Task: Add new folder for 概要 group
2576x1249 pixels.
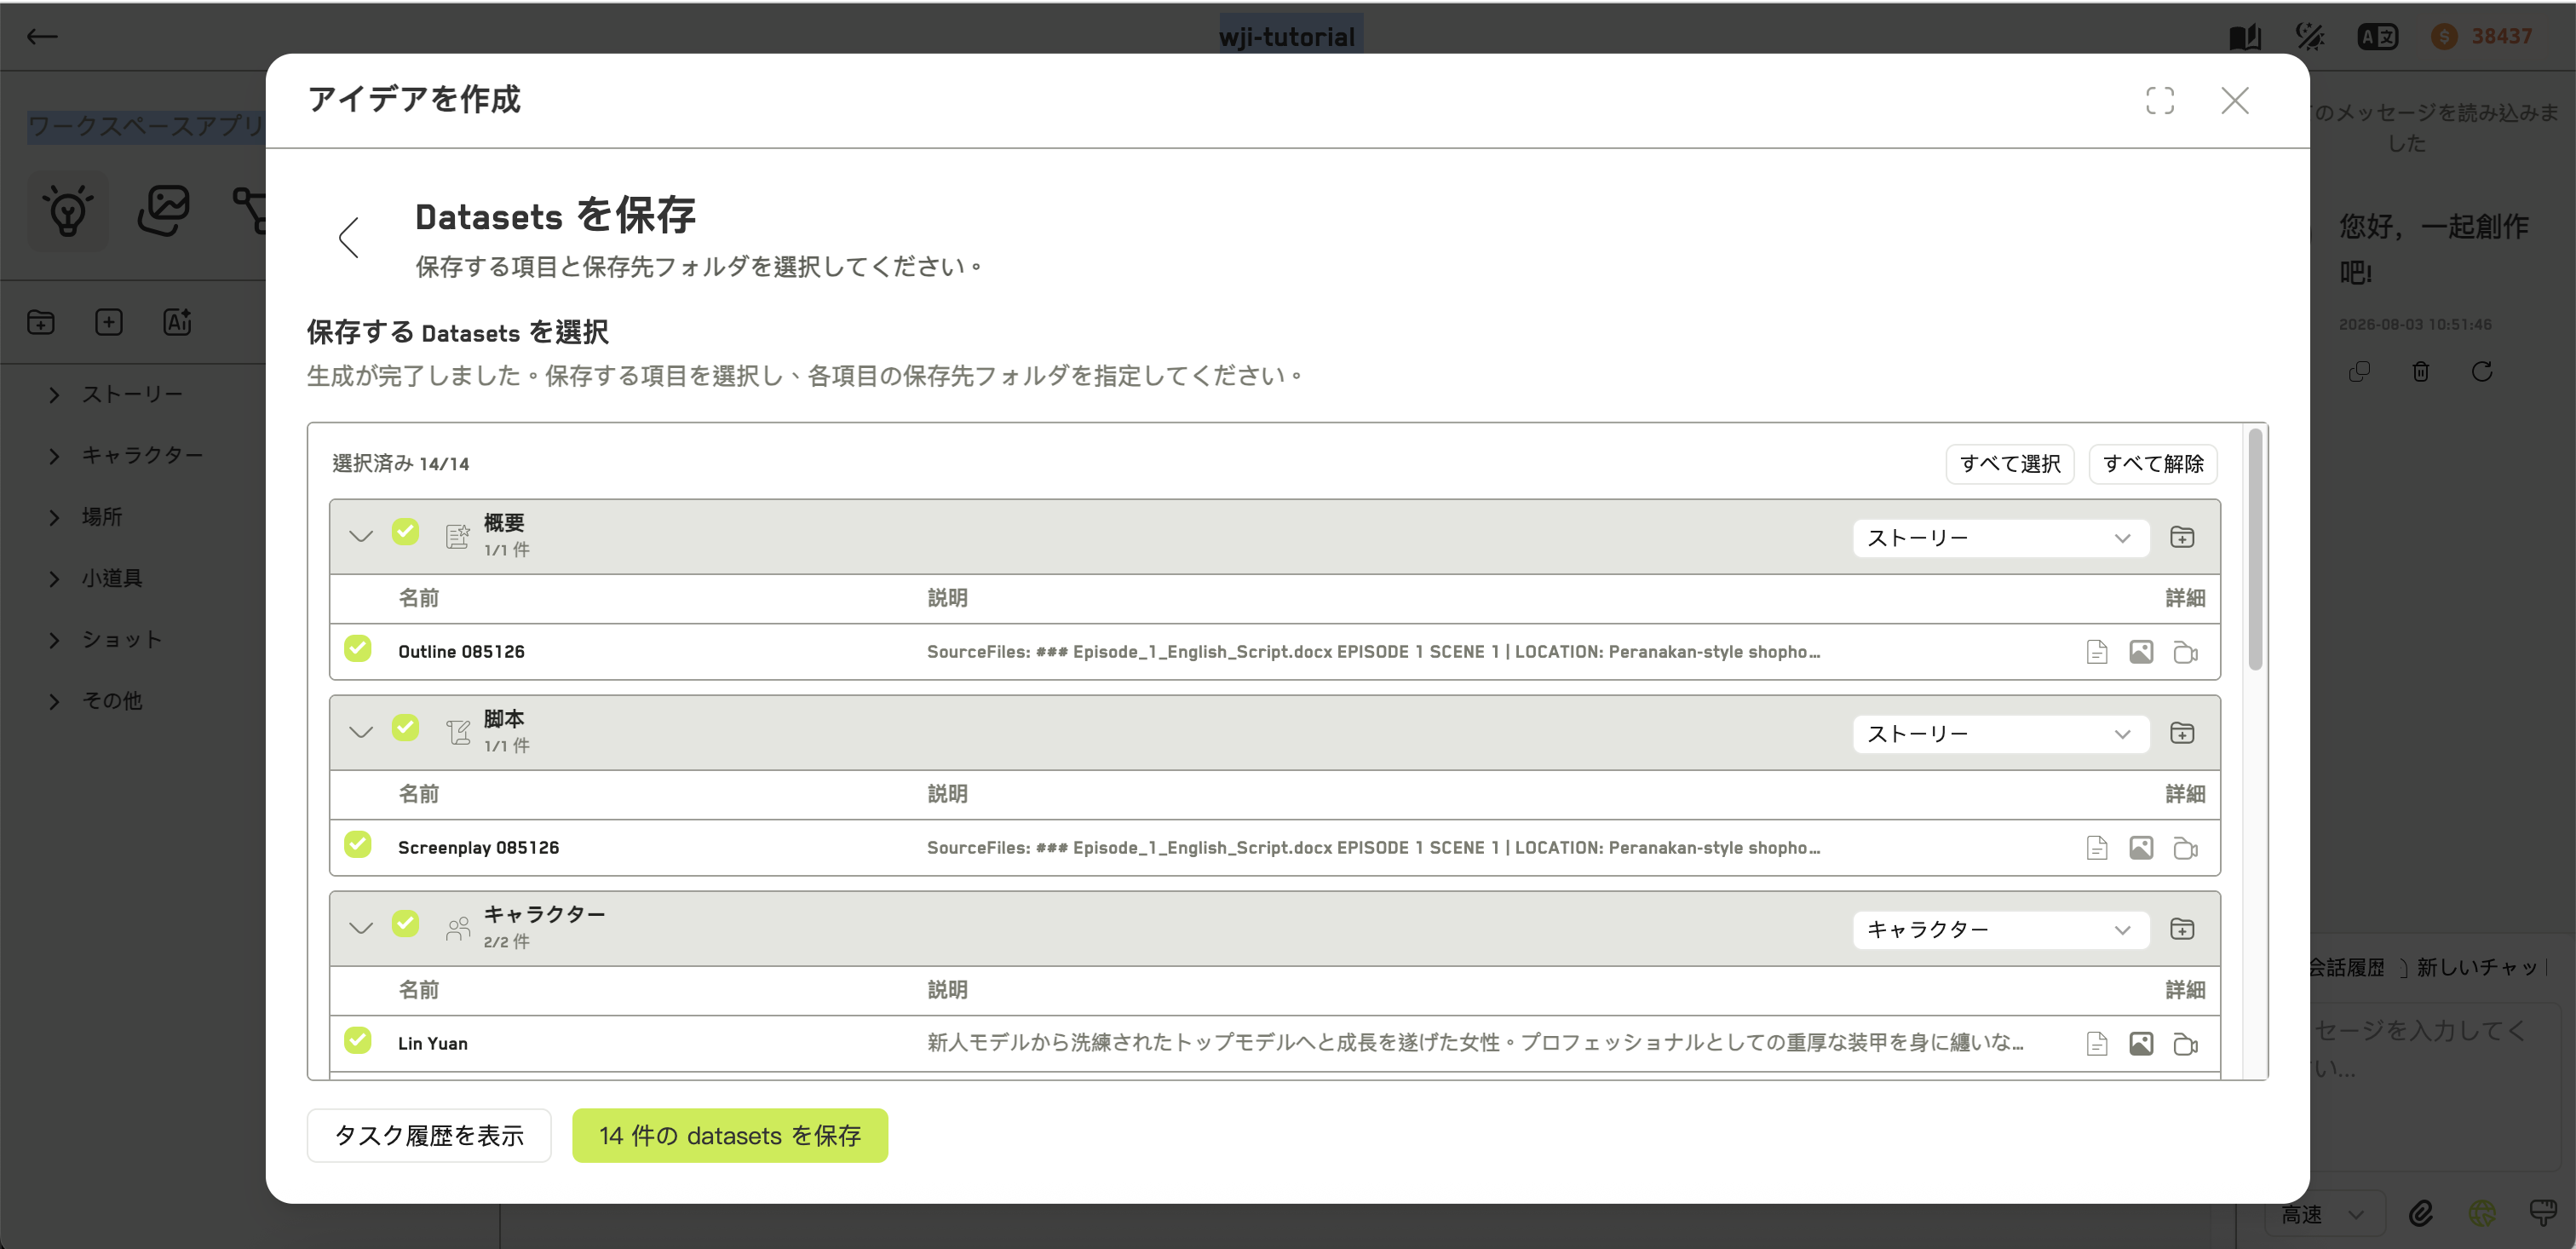Action: 2182,537
